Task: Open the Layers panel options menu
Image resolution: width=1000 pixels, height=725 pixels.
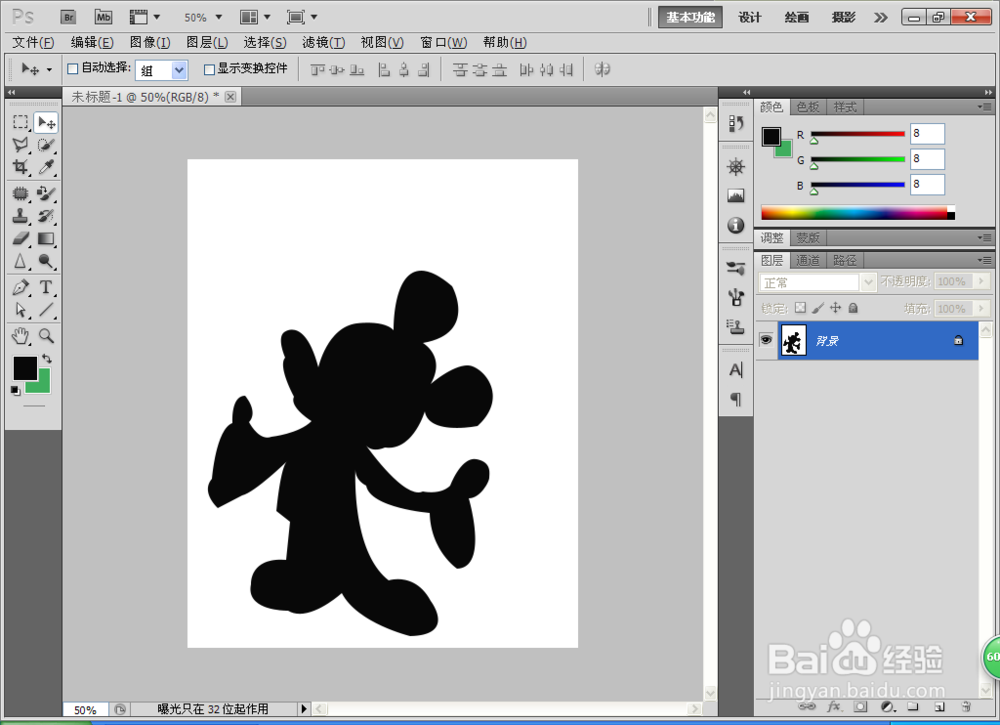Action: (x=985, y=260)
